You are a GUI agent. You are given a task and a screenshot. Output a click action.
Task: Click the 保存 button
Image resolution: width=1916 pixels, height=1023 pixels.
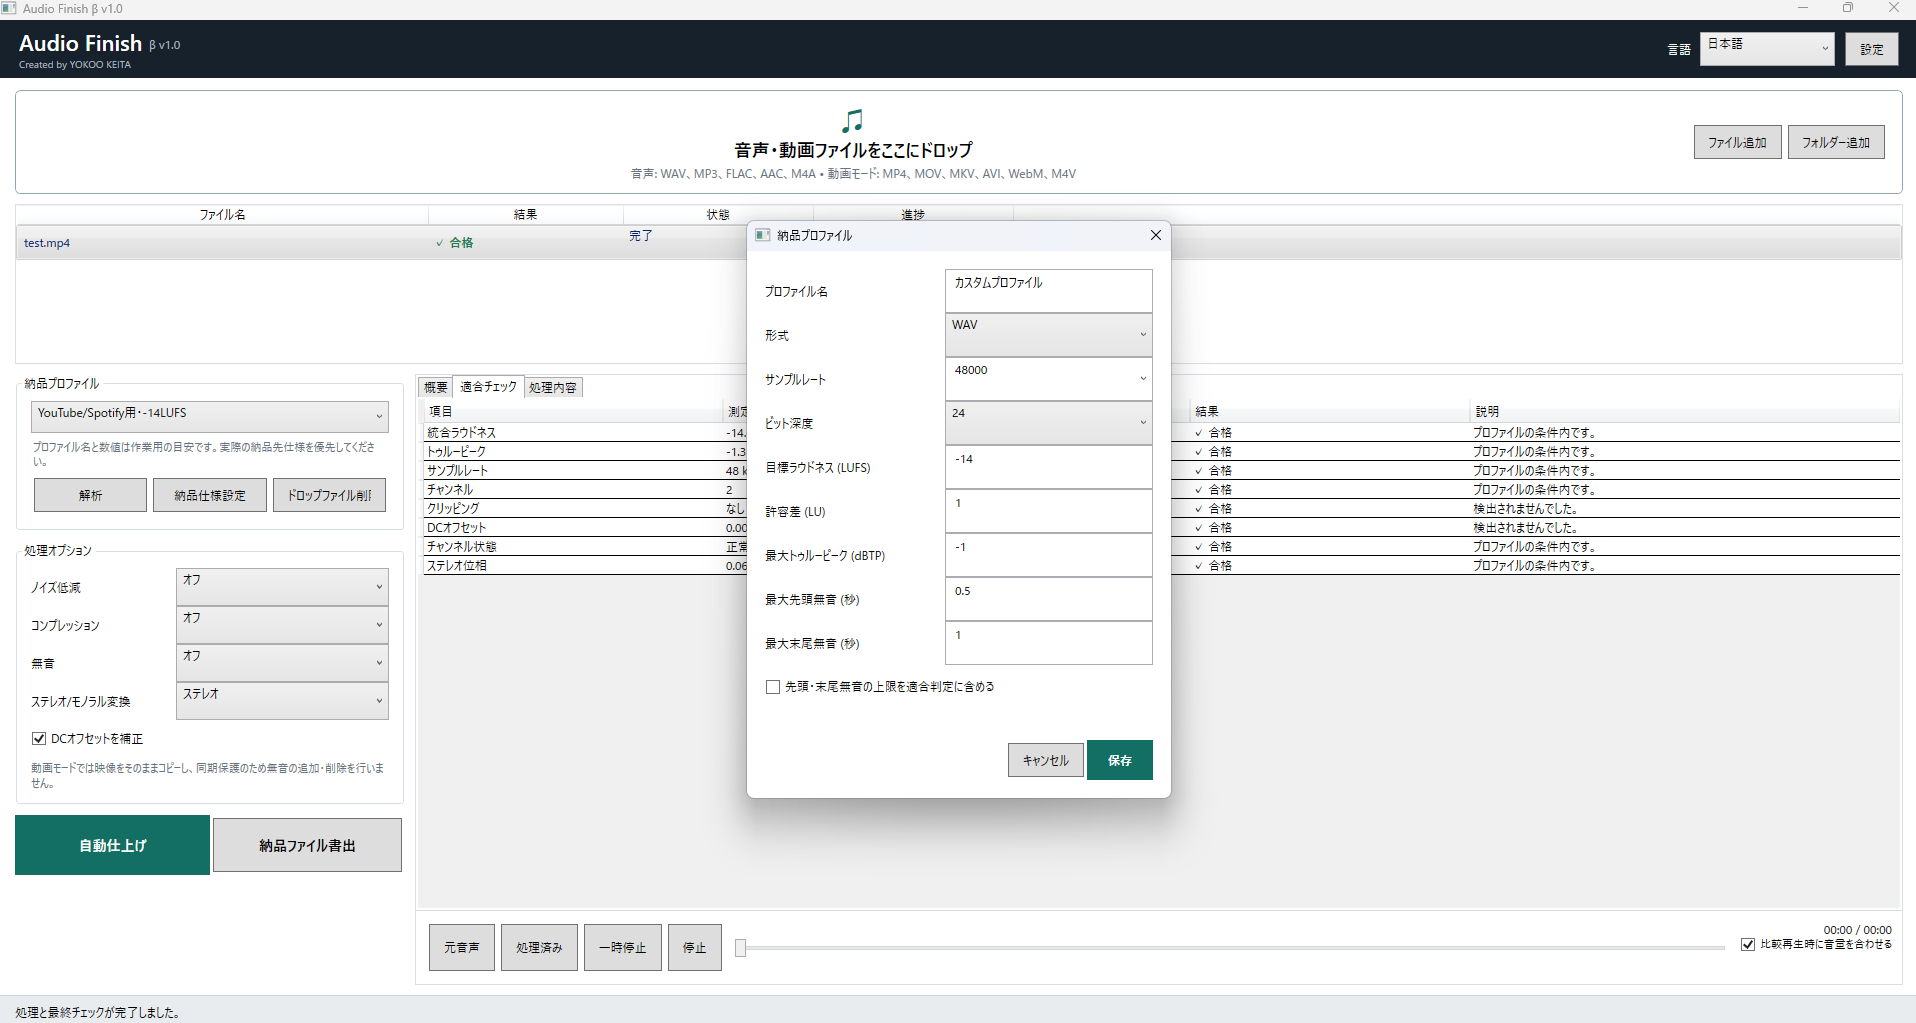[x=1119, y=760]
